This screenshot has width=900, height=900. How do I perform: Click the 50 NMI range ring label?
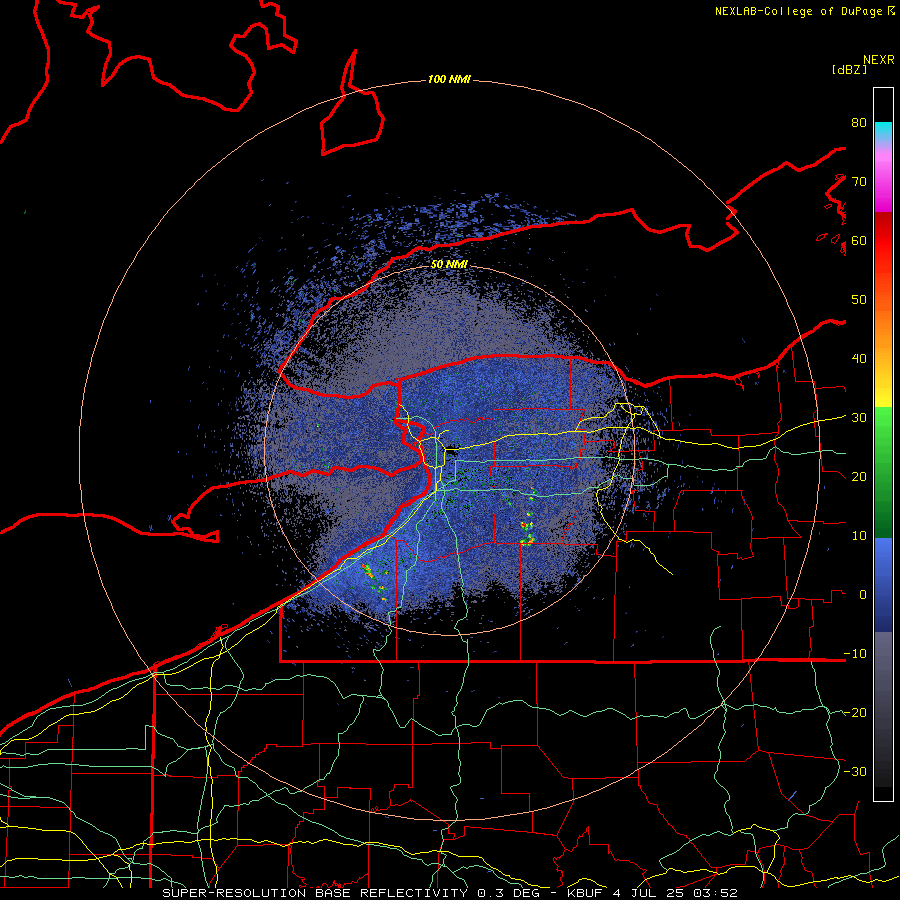pos(449,265)
